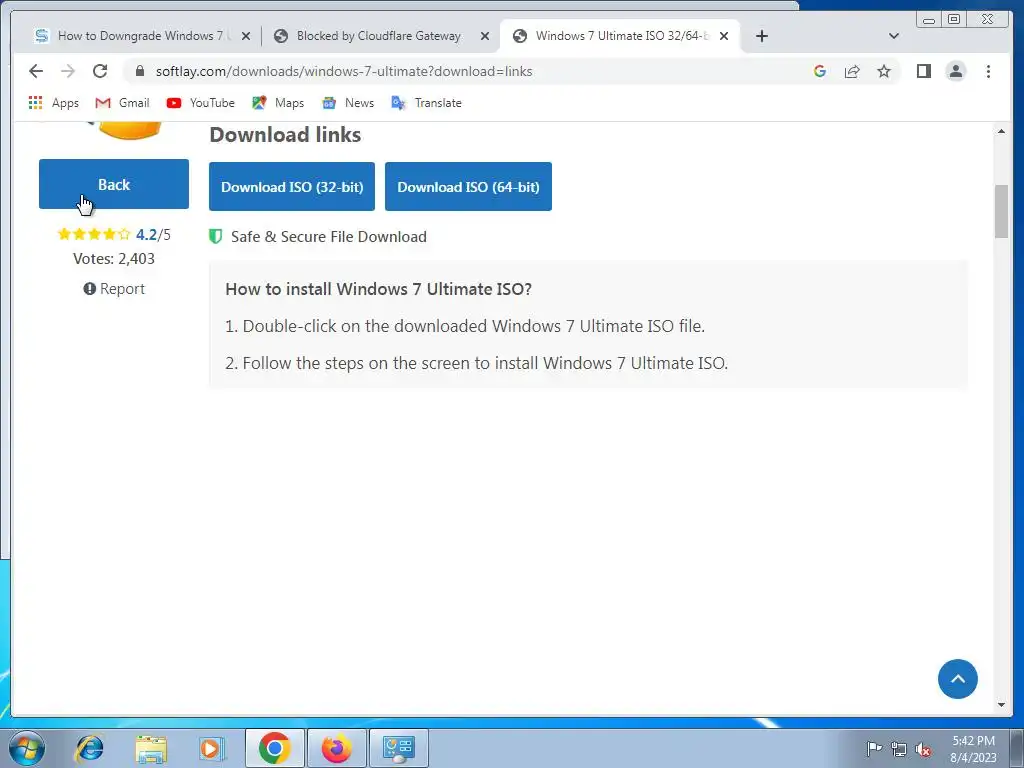Image resolution: width=1024 pixels, height=768 pixels.
Task: Open the Windows Start menu
Action: point(27,748)
